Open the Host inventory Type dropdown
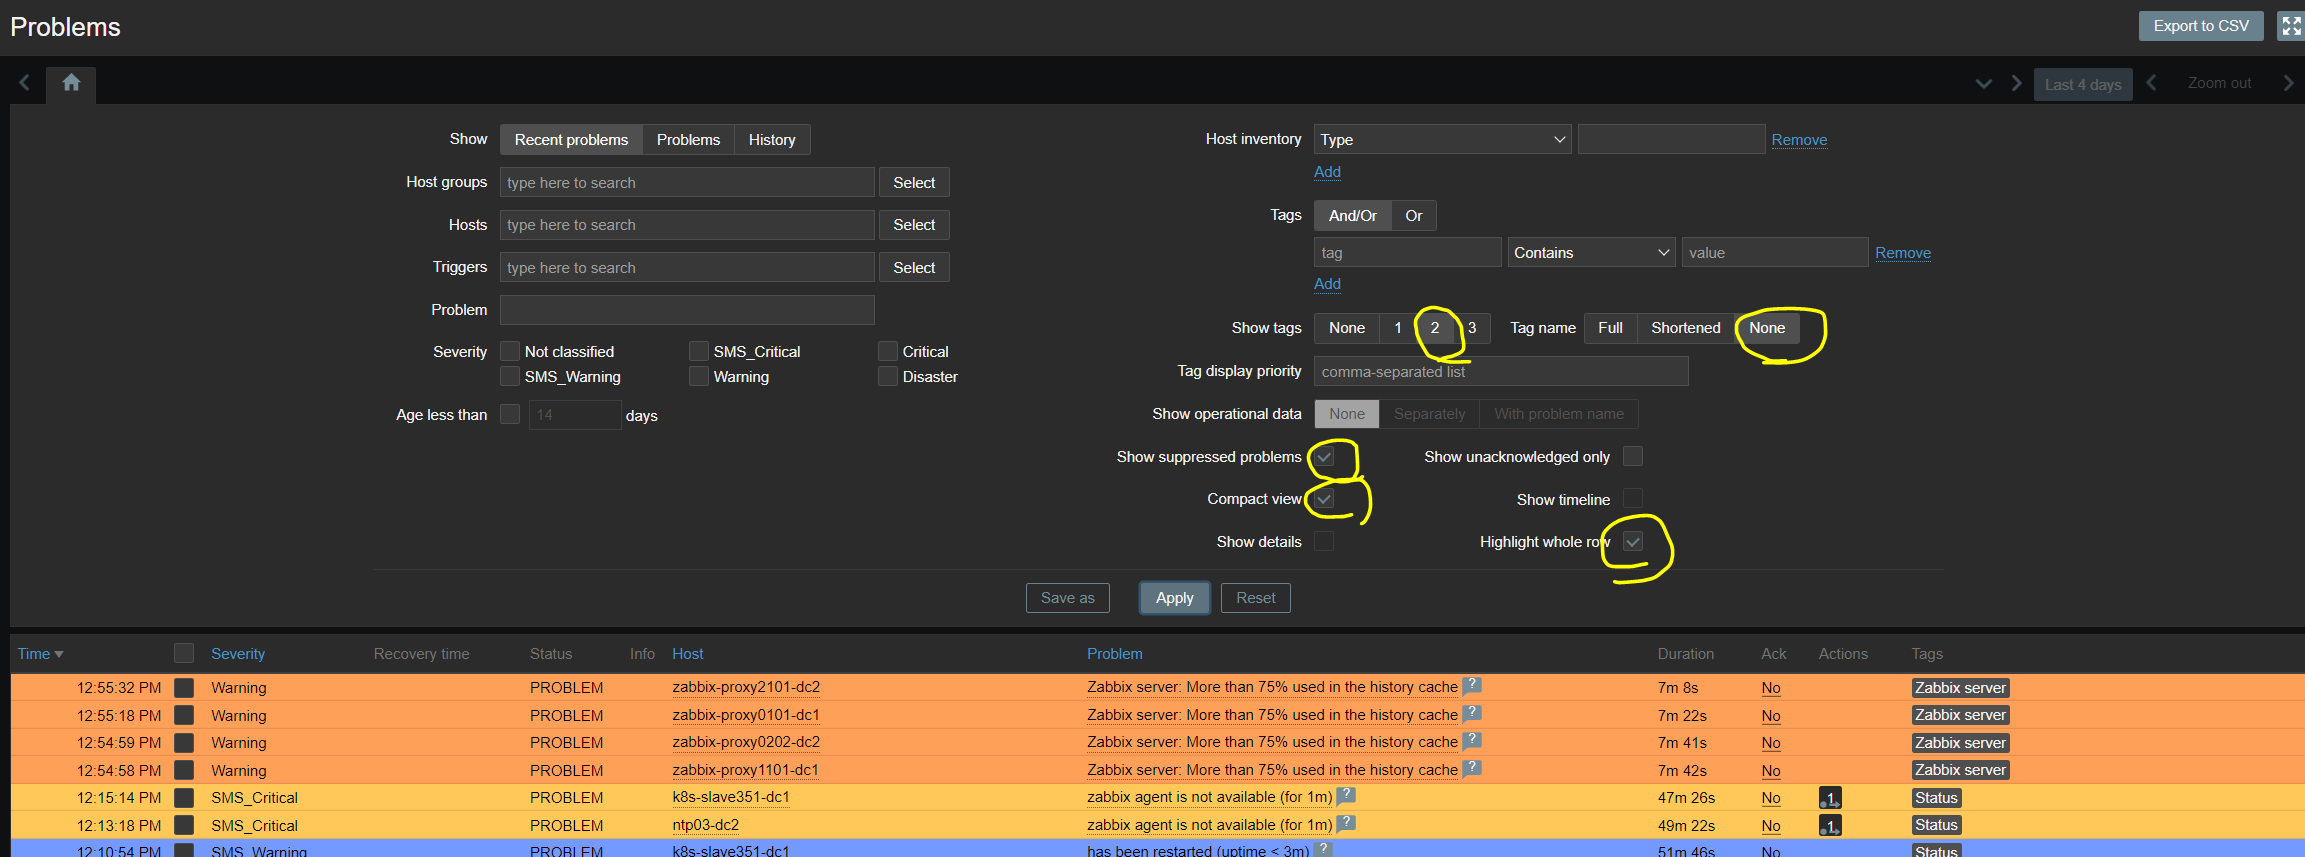 tap(1441, 140)
